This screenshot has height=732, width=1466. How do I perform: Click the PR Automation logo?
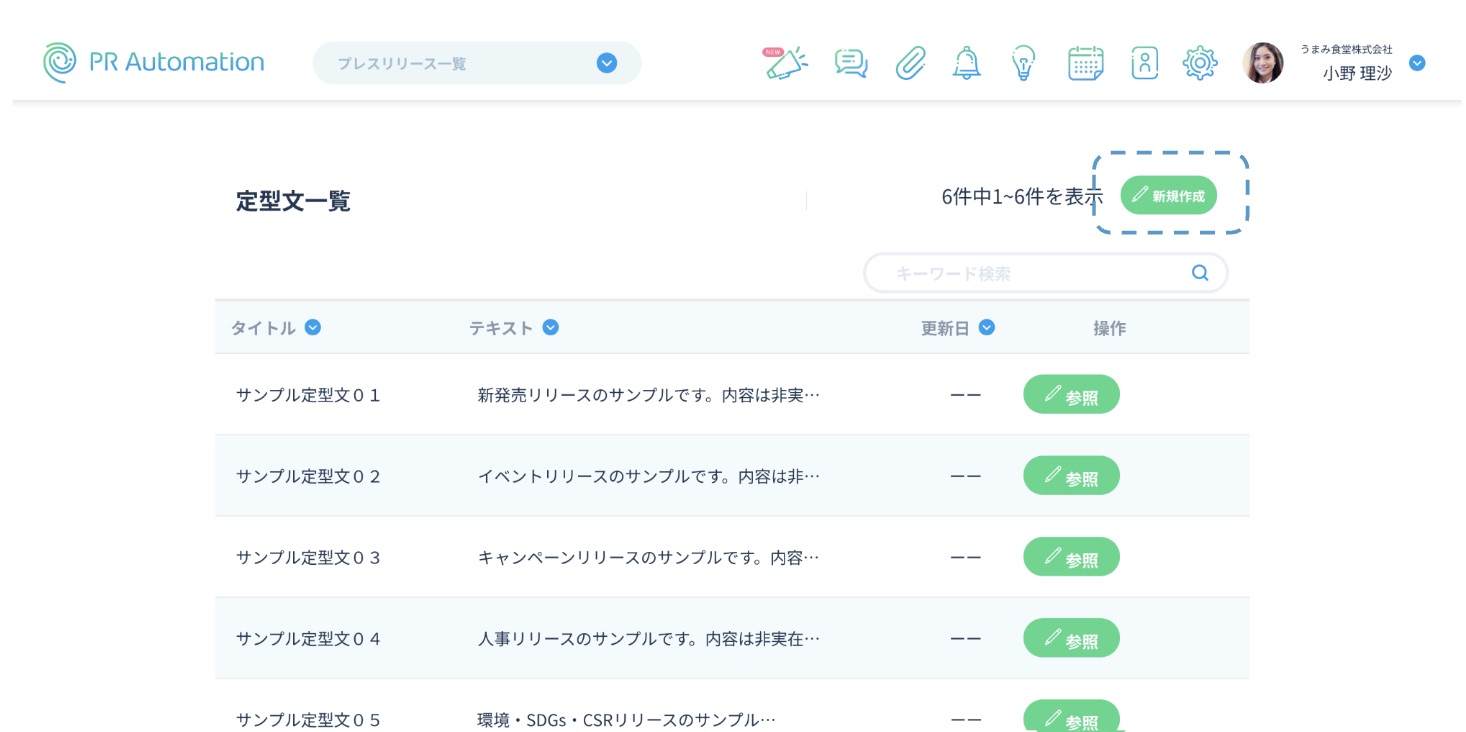coord(154,62)
